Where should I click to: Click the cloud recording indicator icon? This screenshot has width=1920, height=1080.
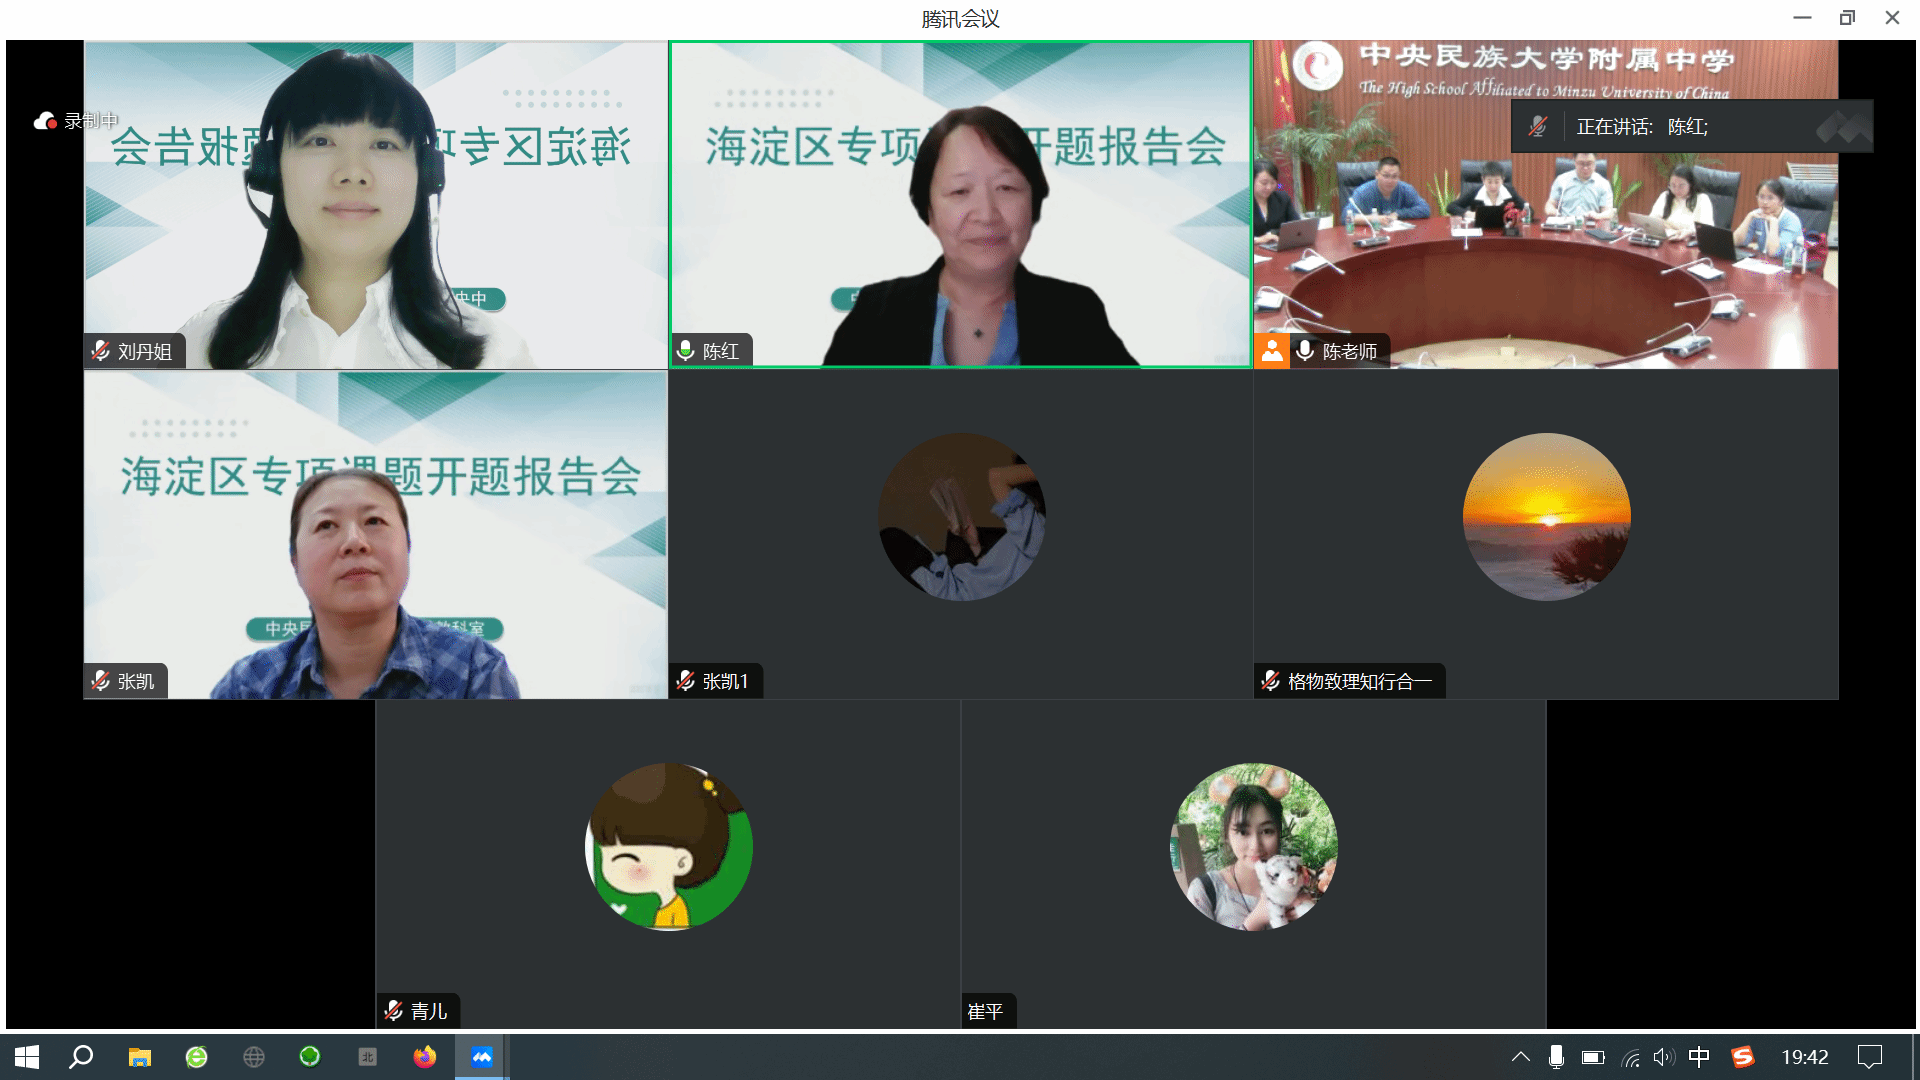click(x=45, y=121)
